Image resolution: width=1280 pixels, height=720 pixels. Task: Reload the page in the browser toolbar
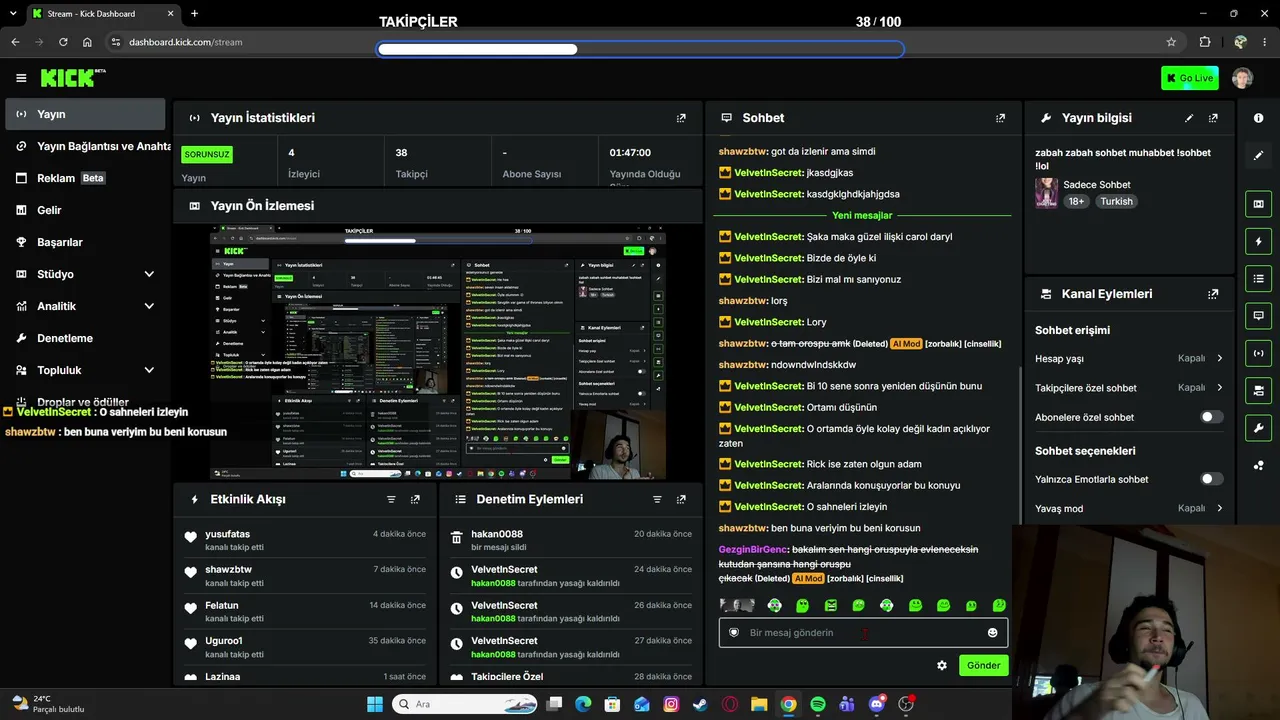[x=63, y=42]
